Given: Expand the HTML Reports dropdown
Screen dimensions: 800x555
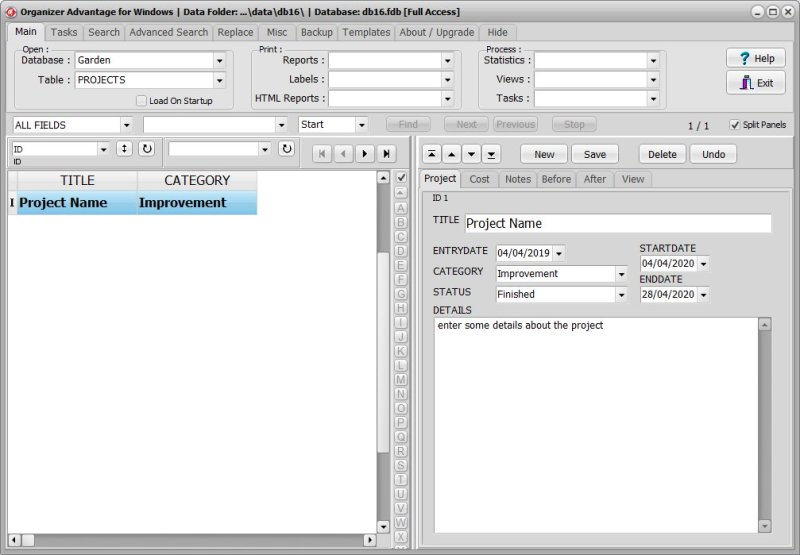Looking at the screenshot, I should click(x=447, y=98).
